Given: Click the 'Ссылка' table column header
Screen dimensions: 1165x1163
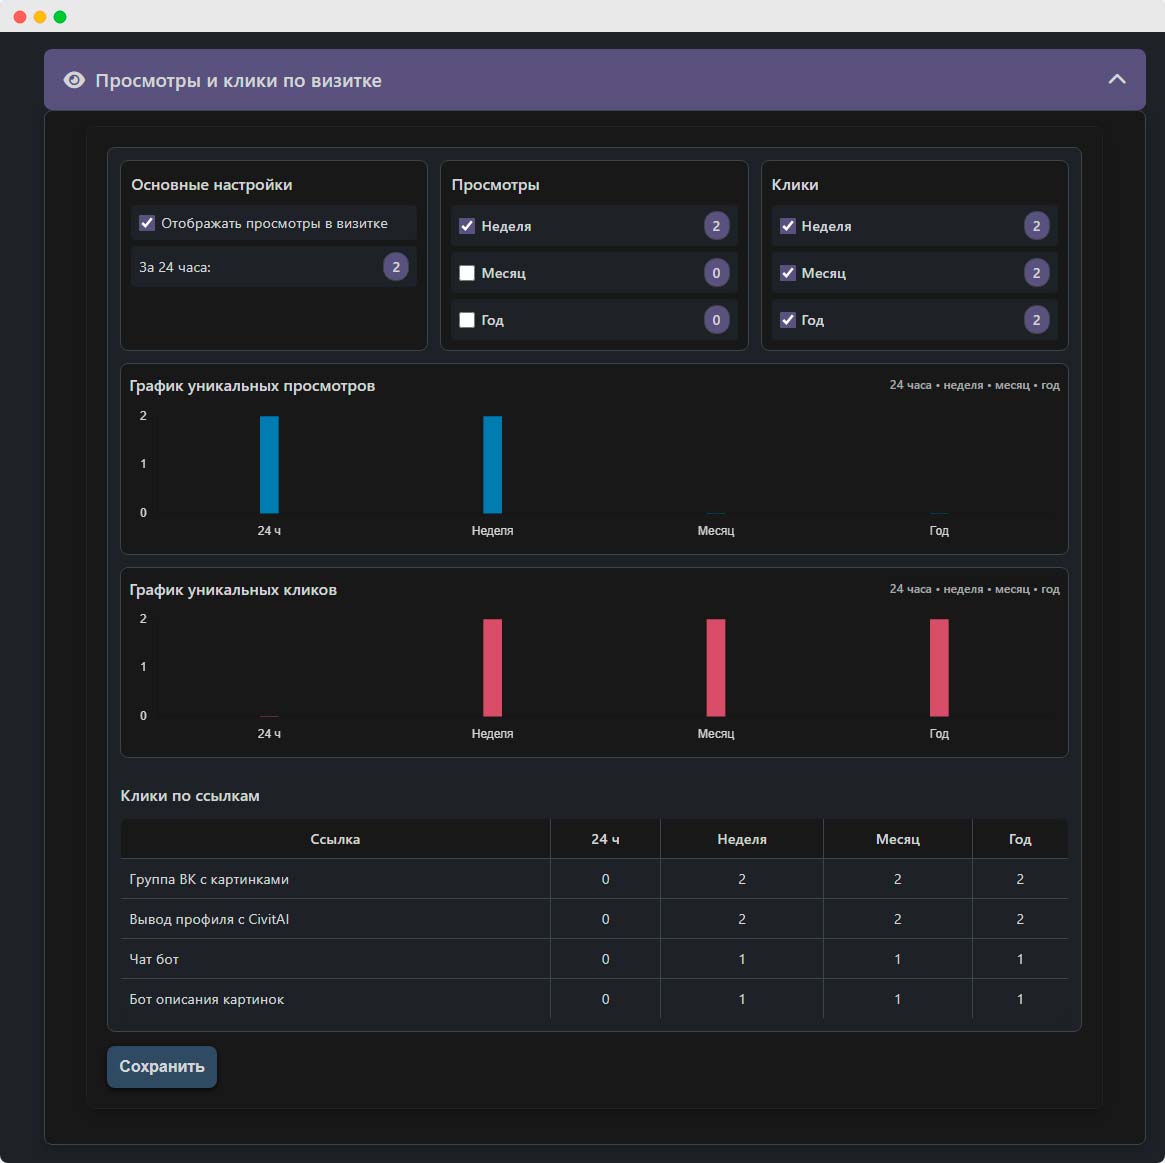Looking at the screenshot, I should (x=335, y=839).
